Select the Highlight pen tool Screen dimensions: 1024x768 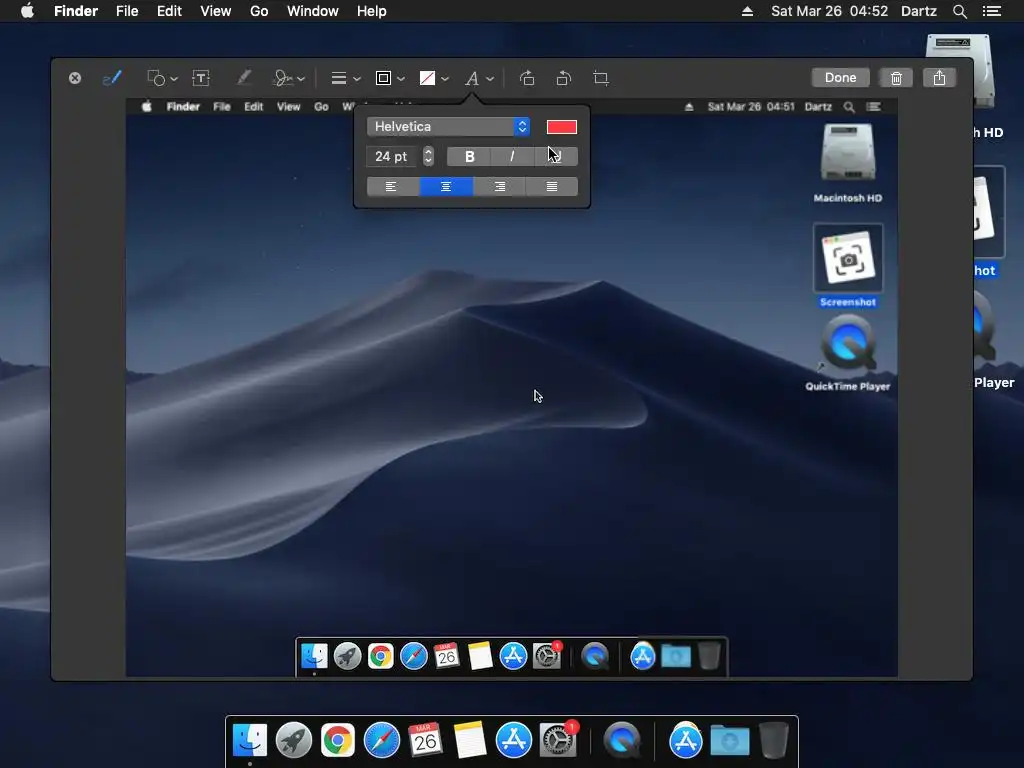pyautogui.click(x=244, y=78)
